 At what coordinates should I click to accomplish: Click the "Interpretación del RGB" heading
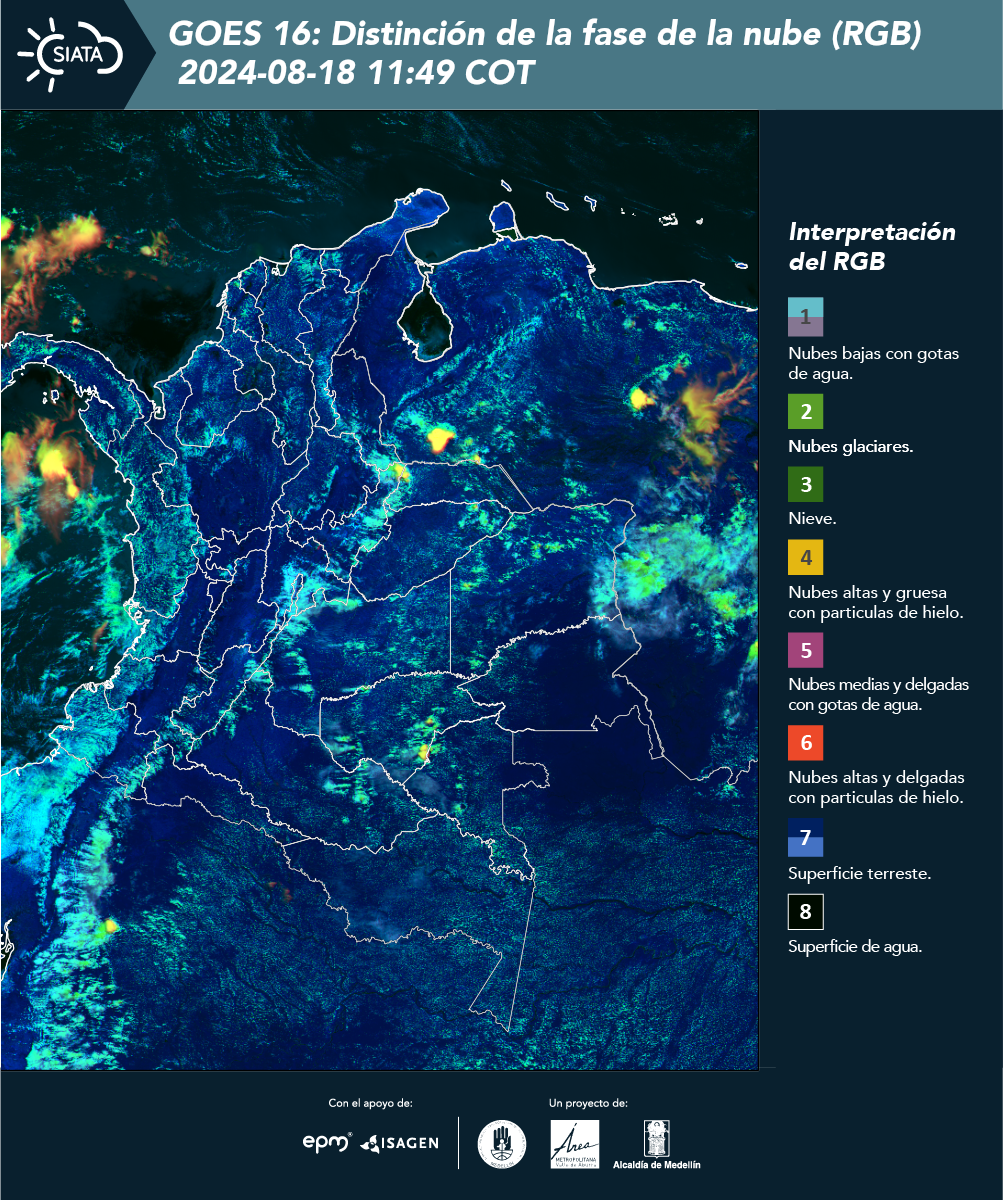click(x=872, y=247)
